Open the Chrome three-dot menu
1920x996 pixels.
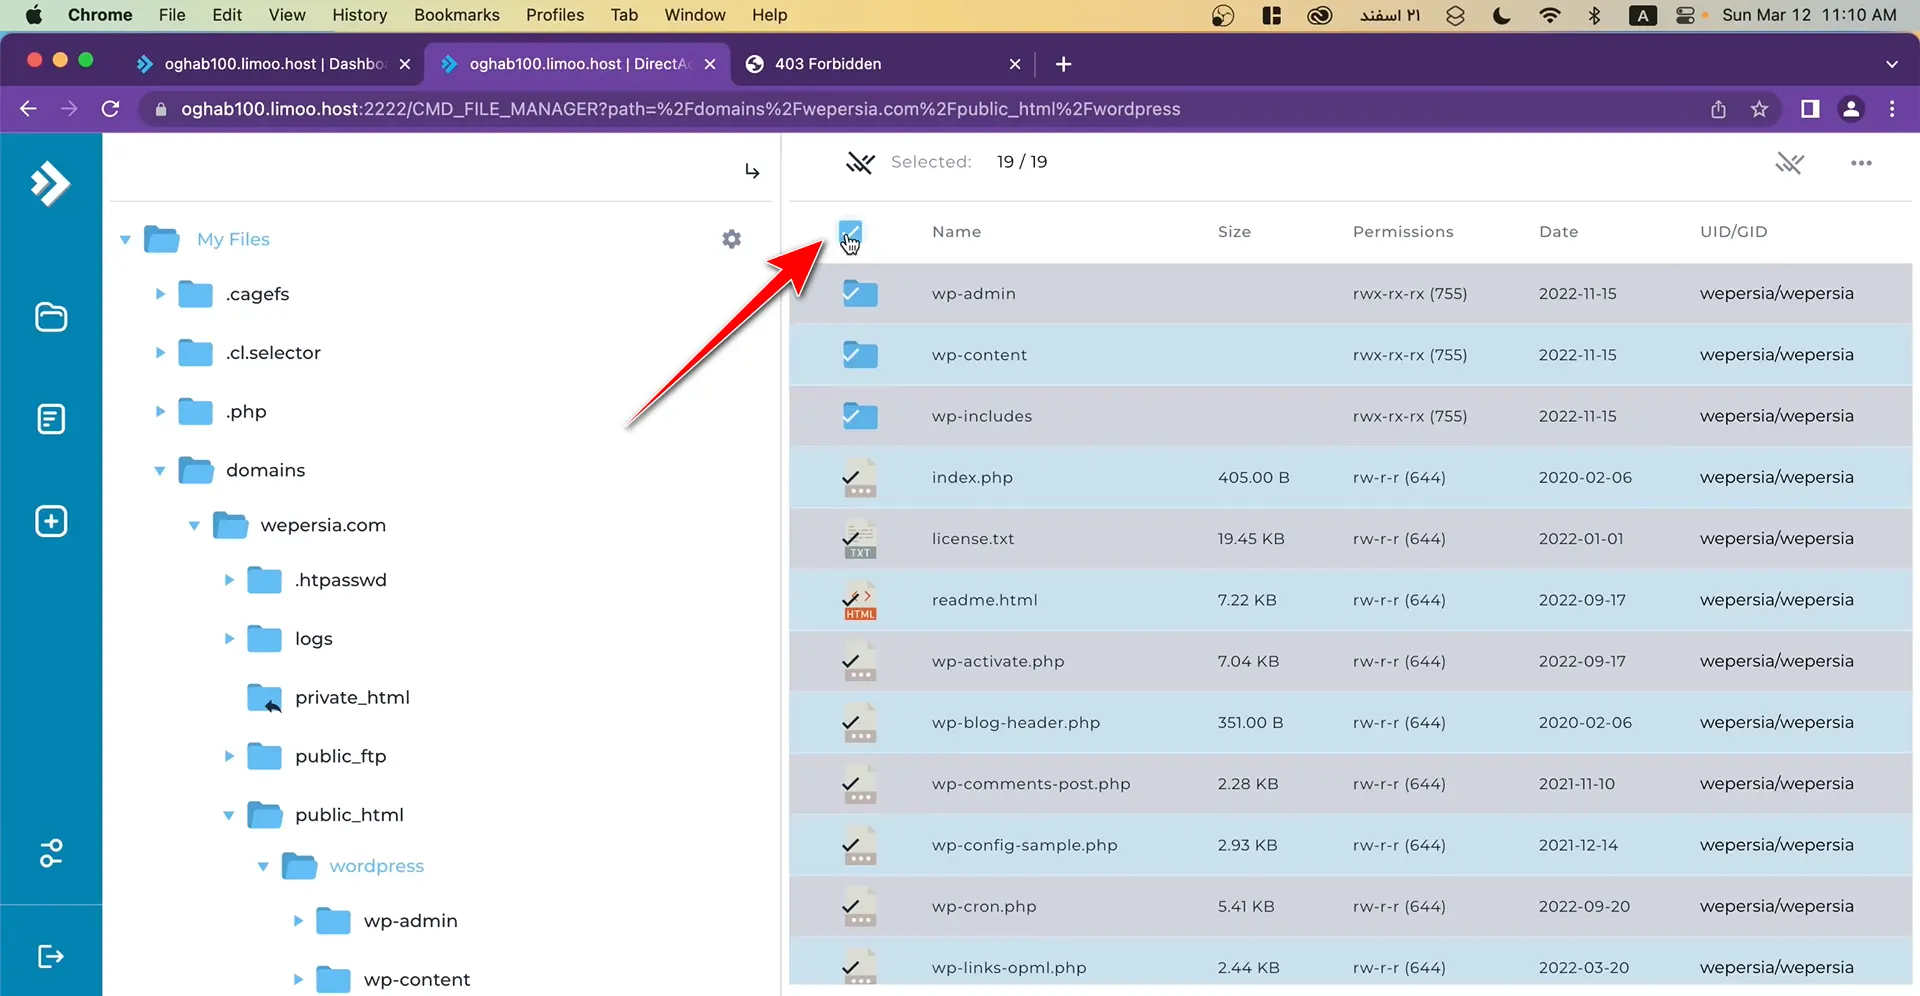coord(1892,109)
